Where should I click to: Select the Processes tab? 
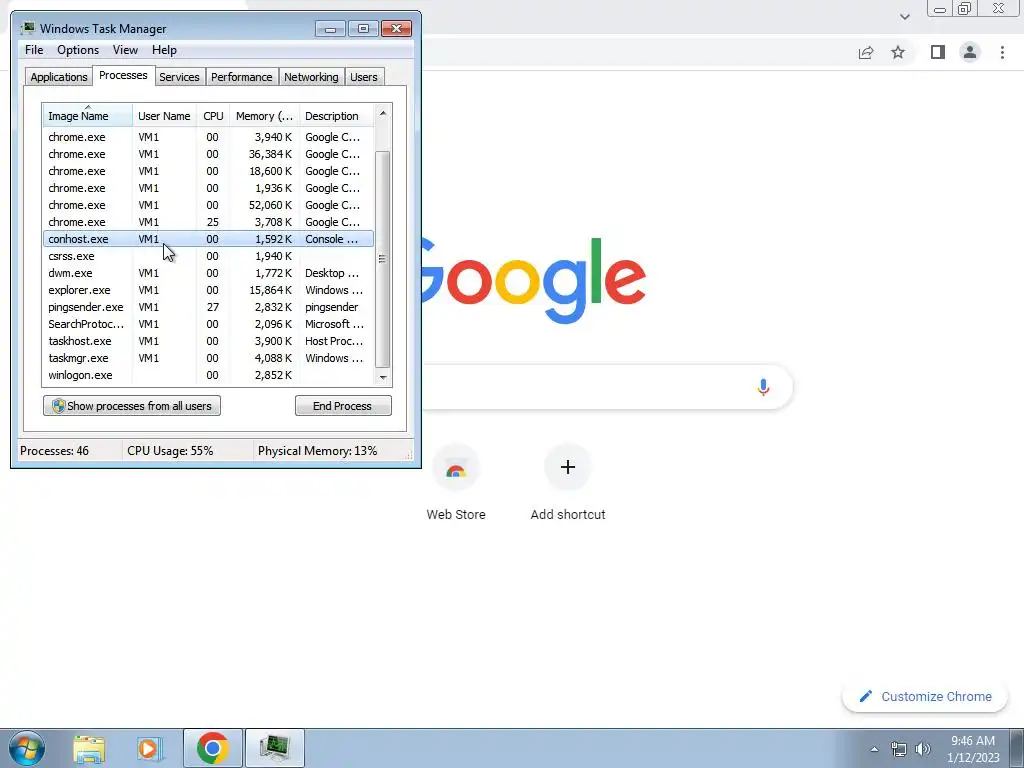coord(123,75)
